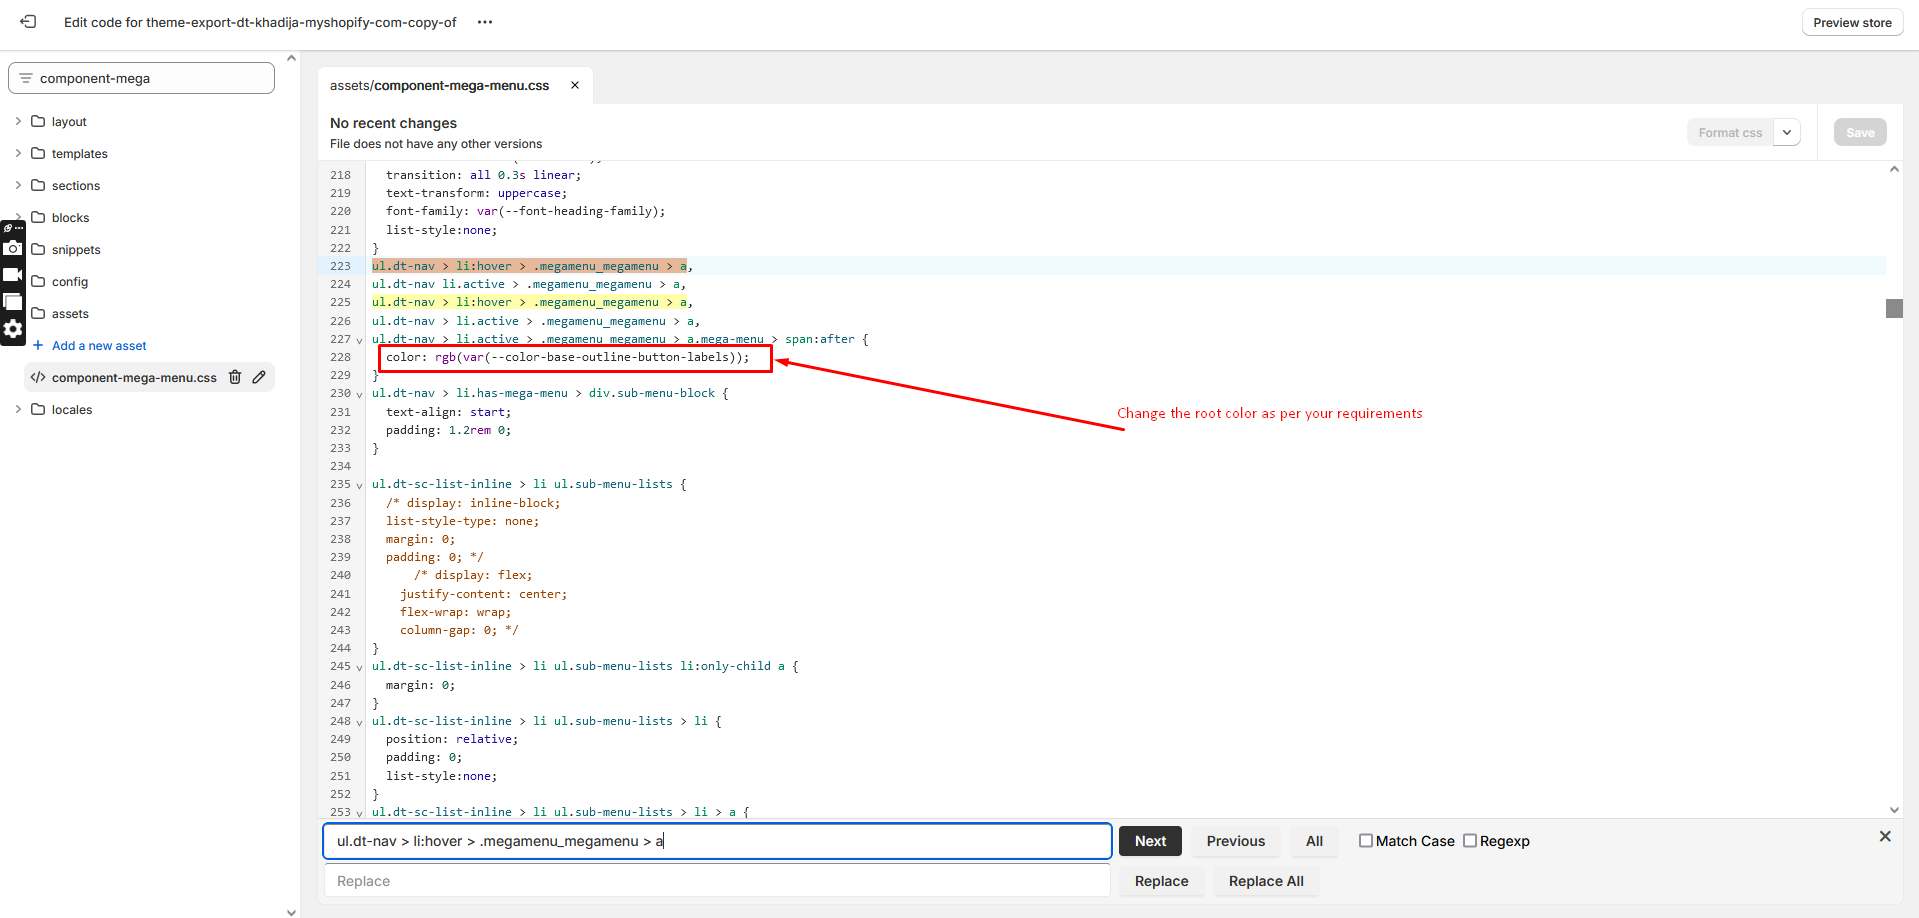Image resolution: width=1919 pixels, height=918 pixels.
Task: Open settings from the overlay gear icon
Action: 13,328
